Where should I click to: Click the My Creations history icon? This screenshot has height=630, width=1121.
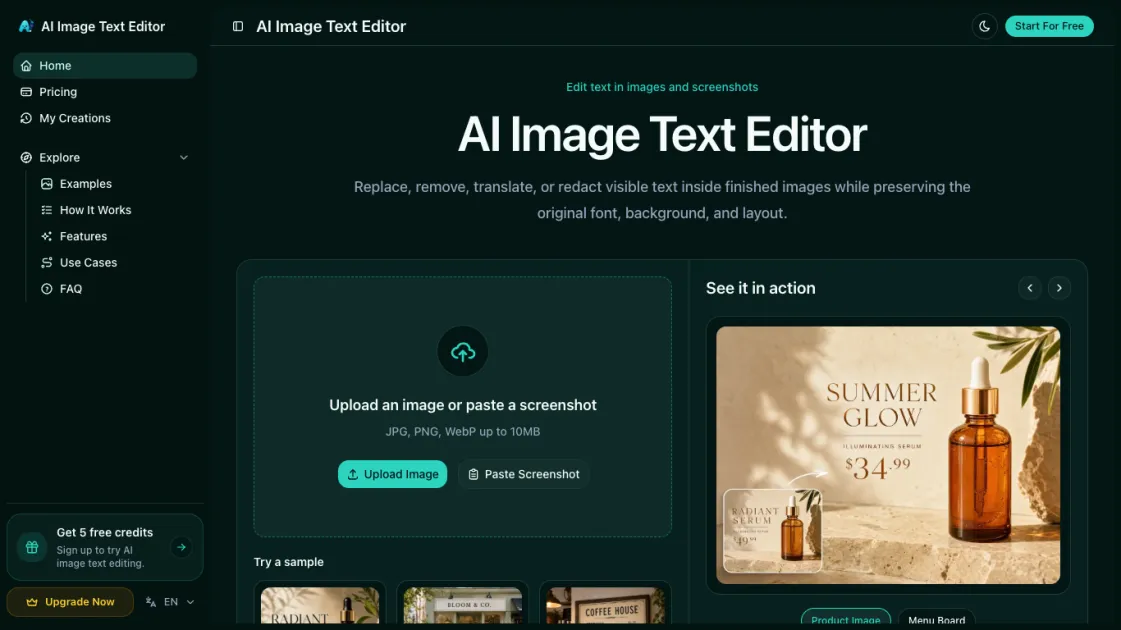tap(26, 119)
